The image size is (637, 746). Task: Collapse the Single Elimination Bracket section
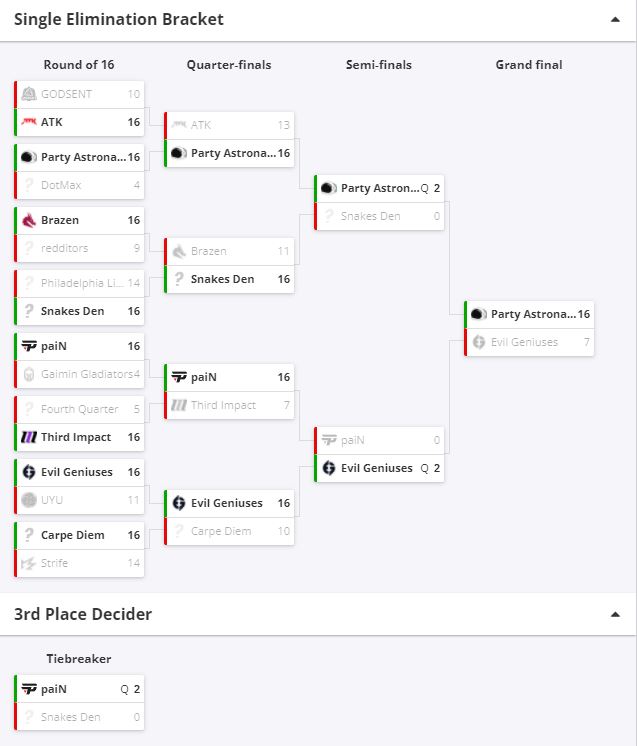pyautogui.click(x=616, y=19)
